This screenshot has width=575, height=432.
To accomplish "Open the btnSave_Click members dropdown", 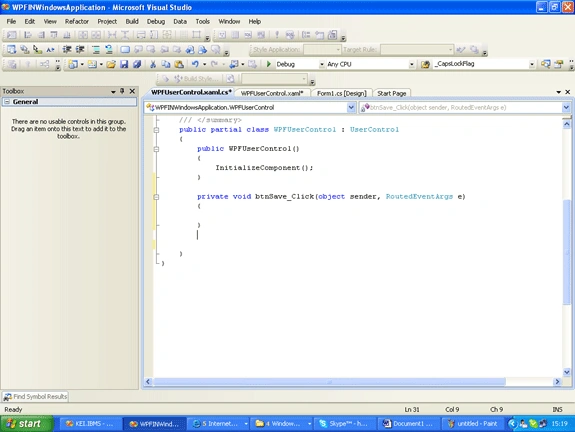I will pyautogui.click(x=566, y=107).
